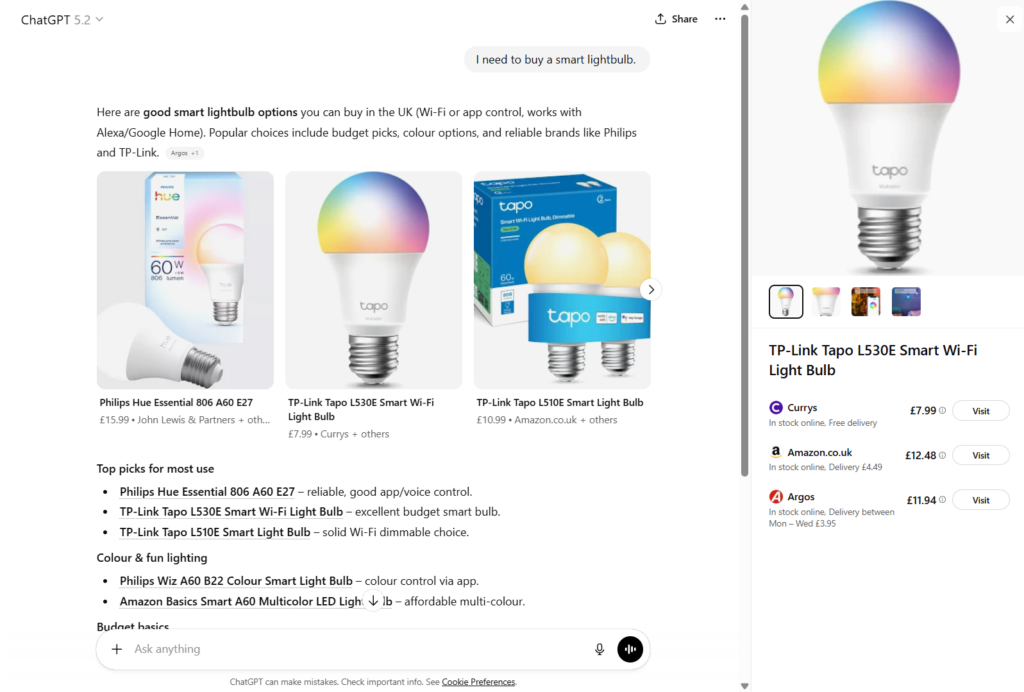The width and height of the screenshot is (1024, 692).
Task: Show next products with the carousel arrow
Action: coord(651,290)
